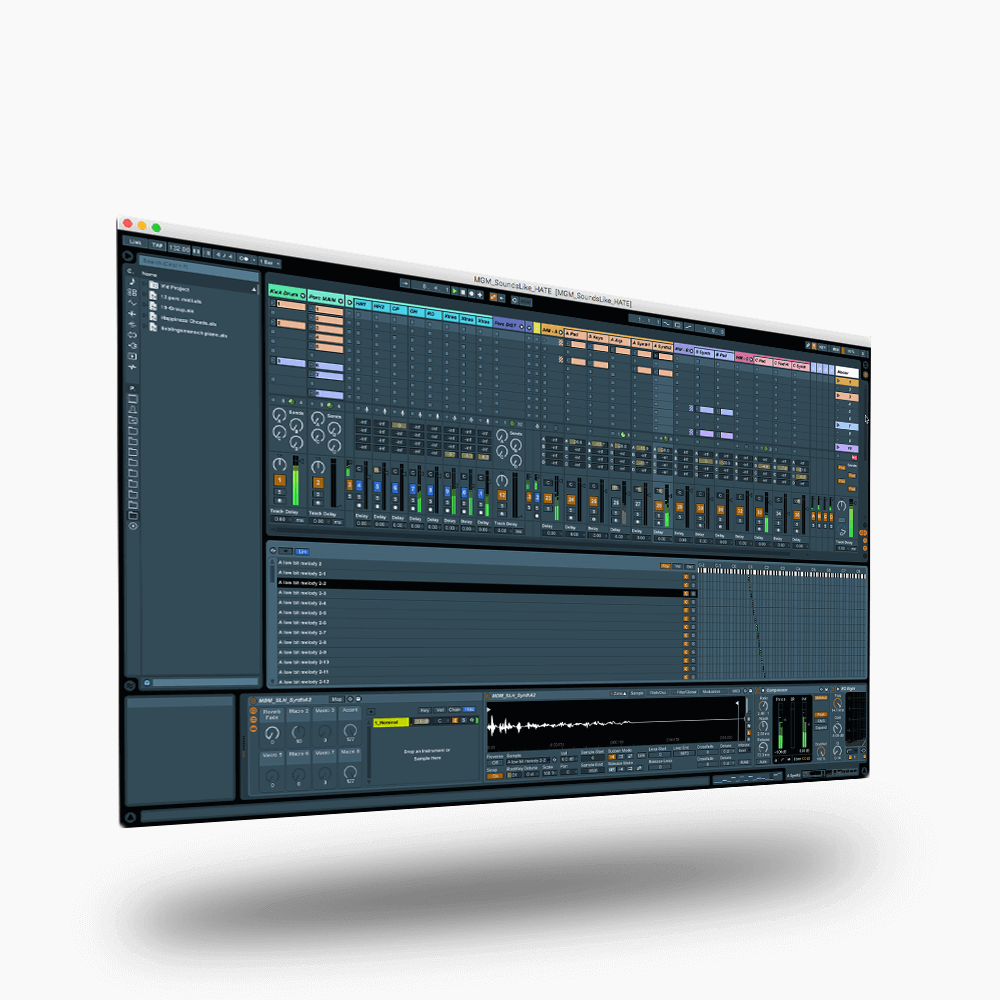Select the Sampler Zone tab

click(x=618, y=693)
